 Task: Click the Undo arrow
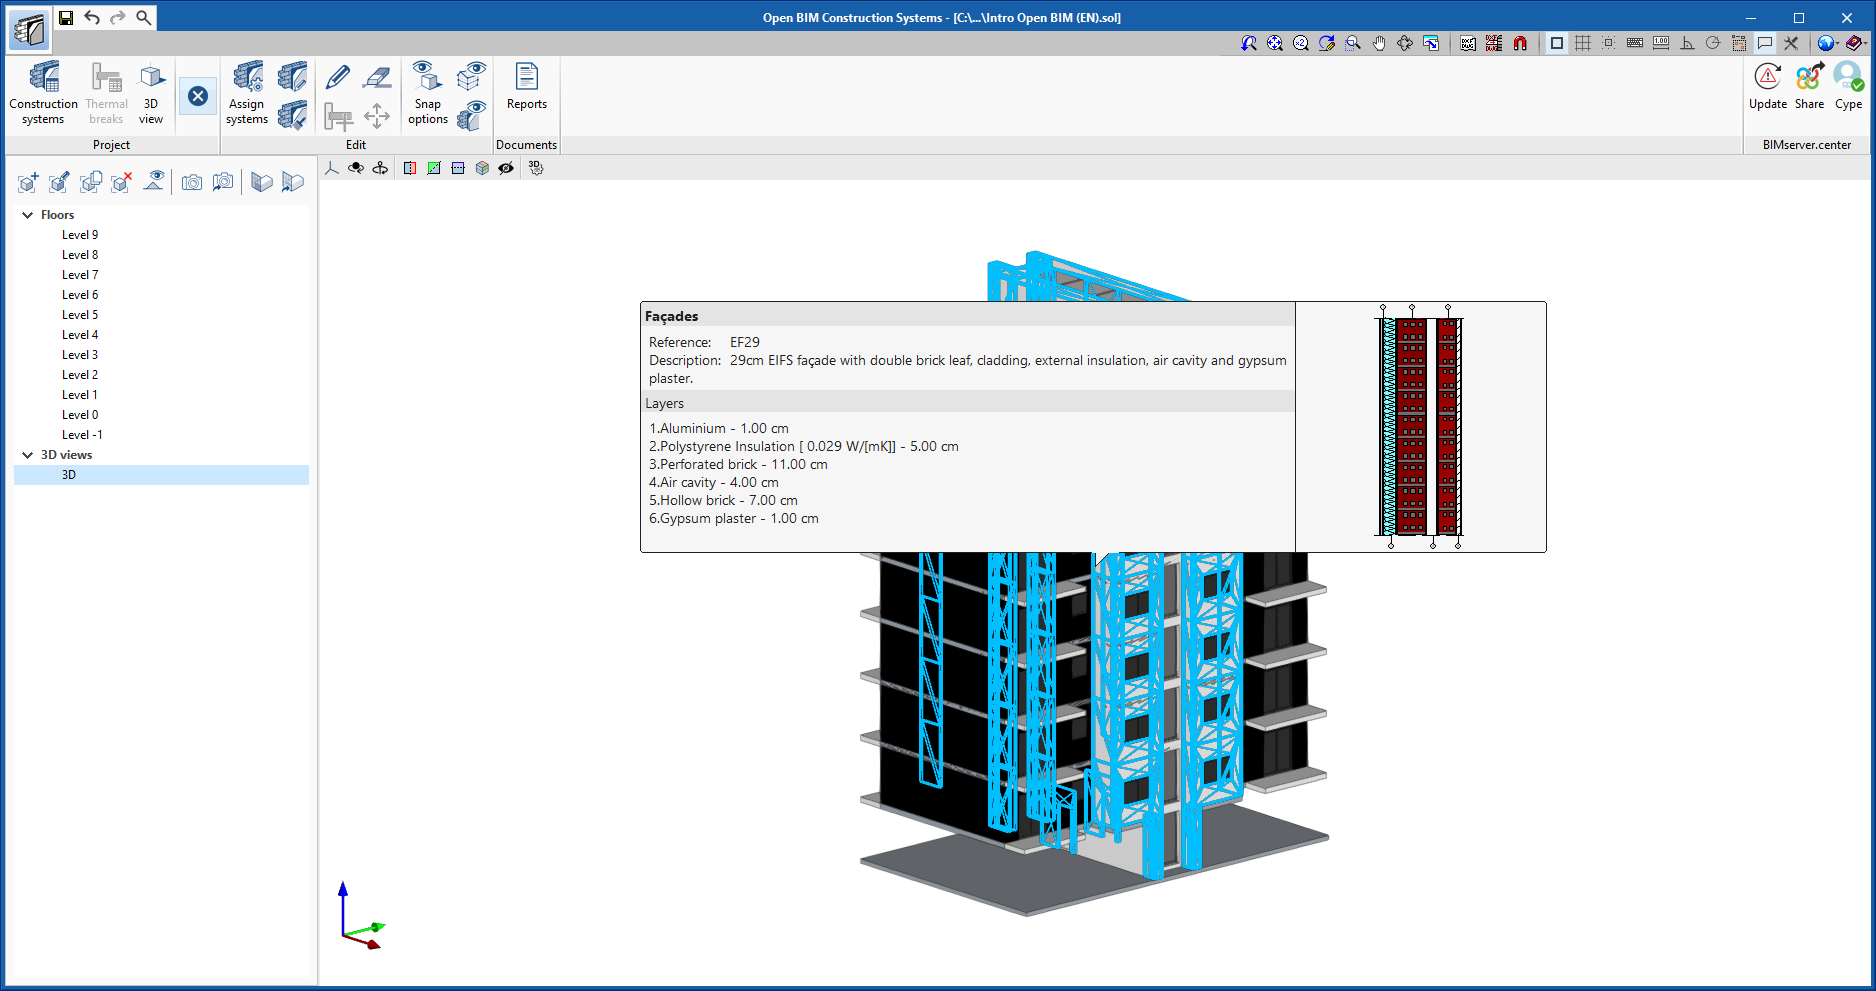point(92,17)
